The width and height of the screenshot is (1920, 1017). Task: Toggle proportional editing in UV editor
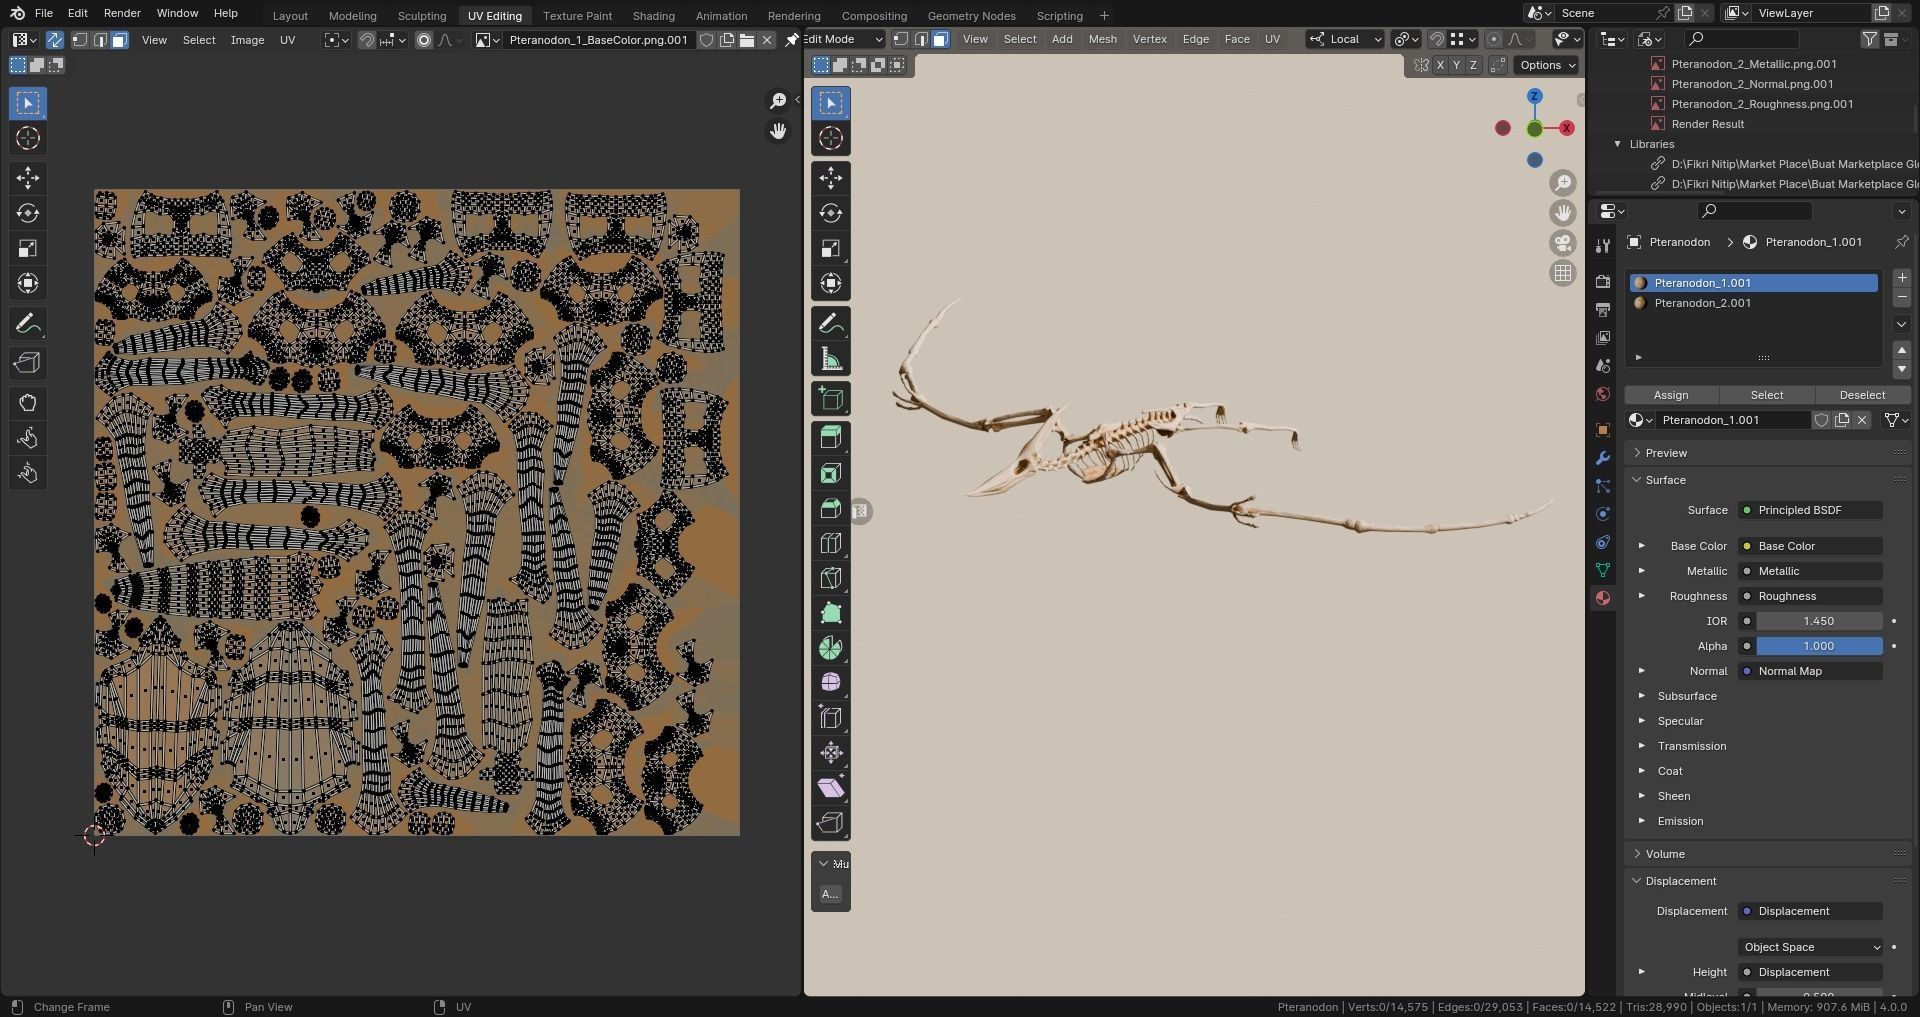[x=424, y=40]
